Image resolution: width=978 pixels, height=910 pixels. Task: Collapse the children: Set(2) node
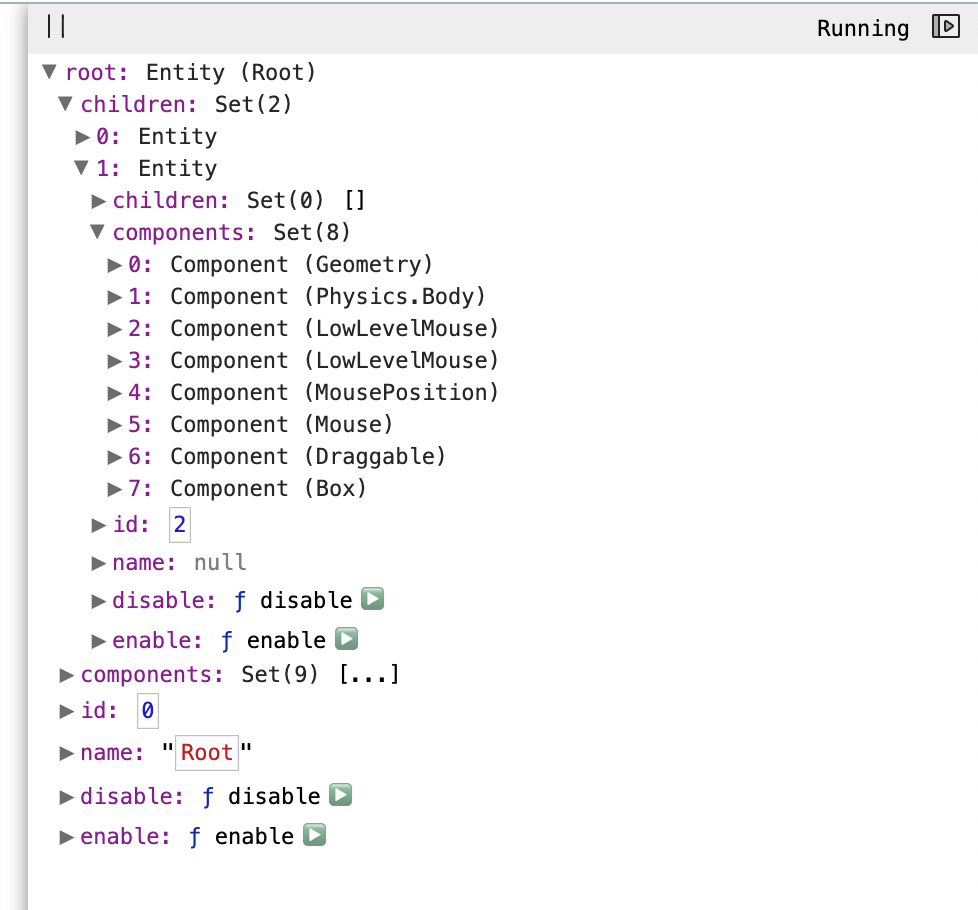pos(65,104)
